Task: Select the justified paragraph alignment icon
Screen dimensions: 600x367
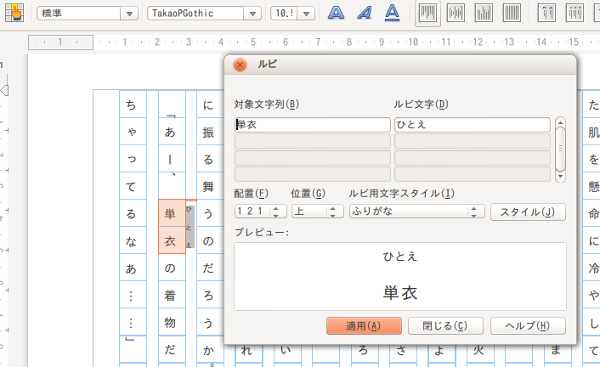Action: 512,13
